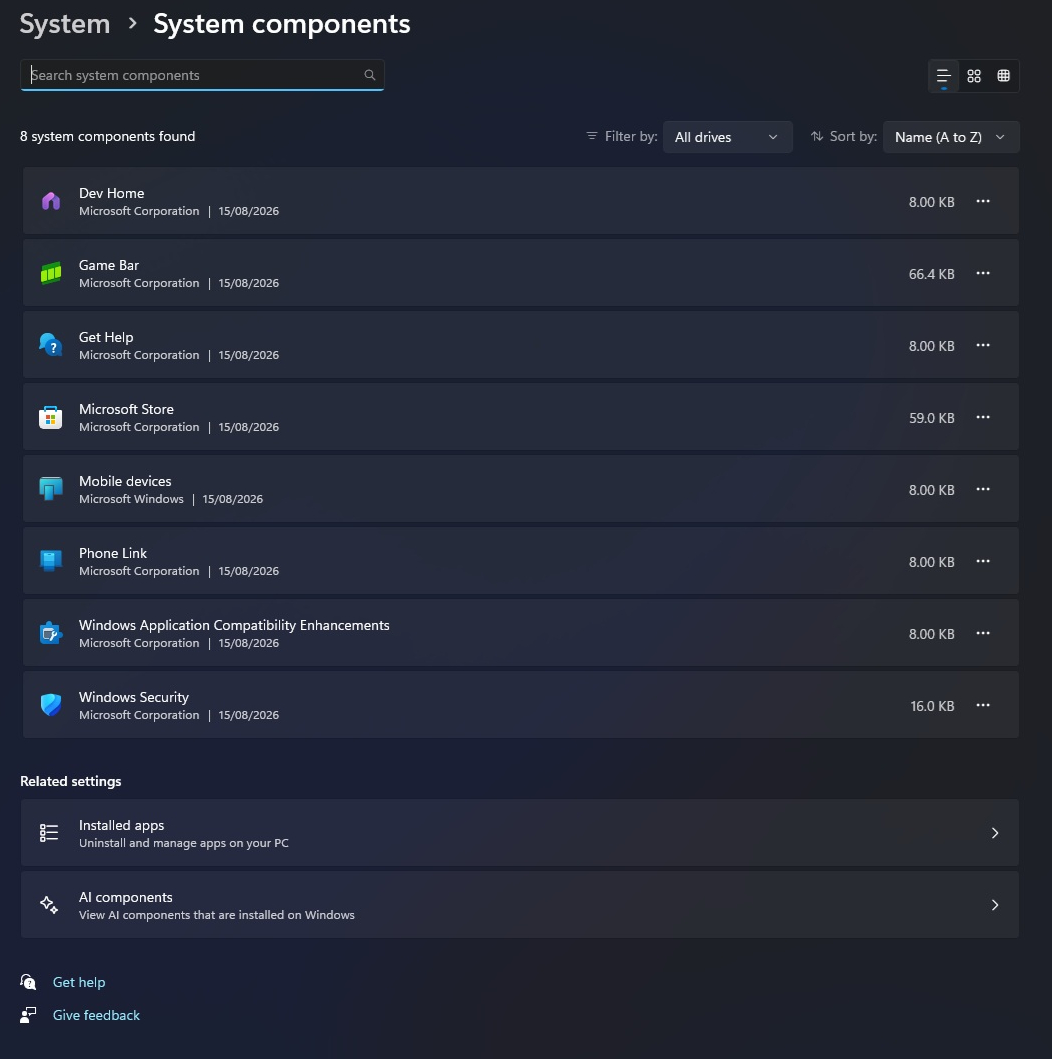Go back to System breadcrumb
The width and height of the screenshot is (1052, 1059).
65,24
